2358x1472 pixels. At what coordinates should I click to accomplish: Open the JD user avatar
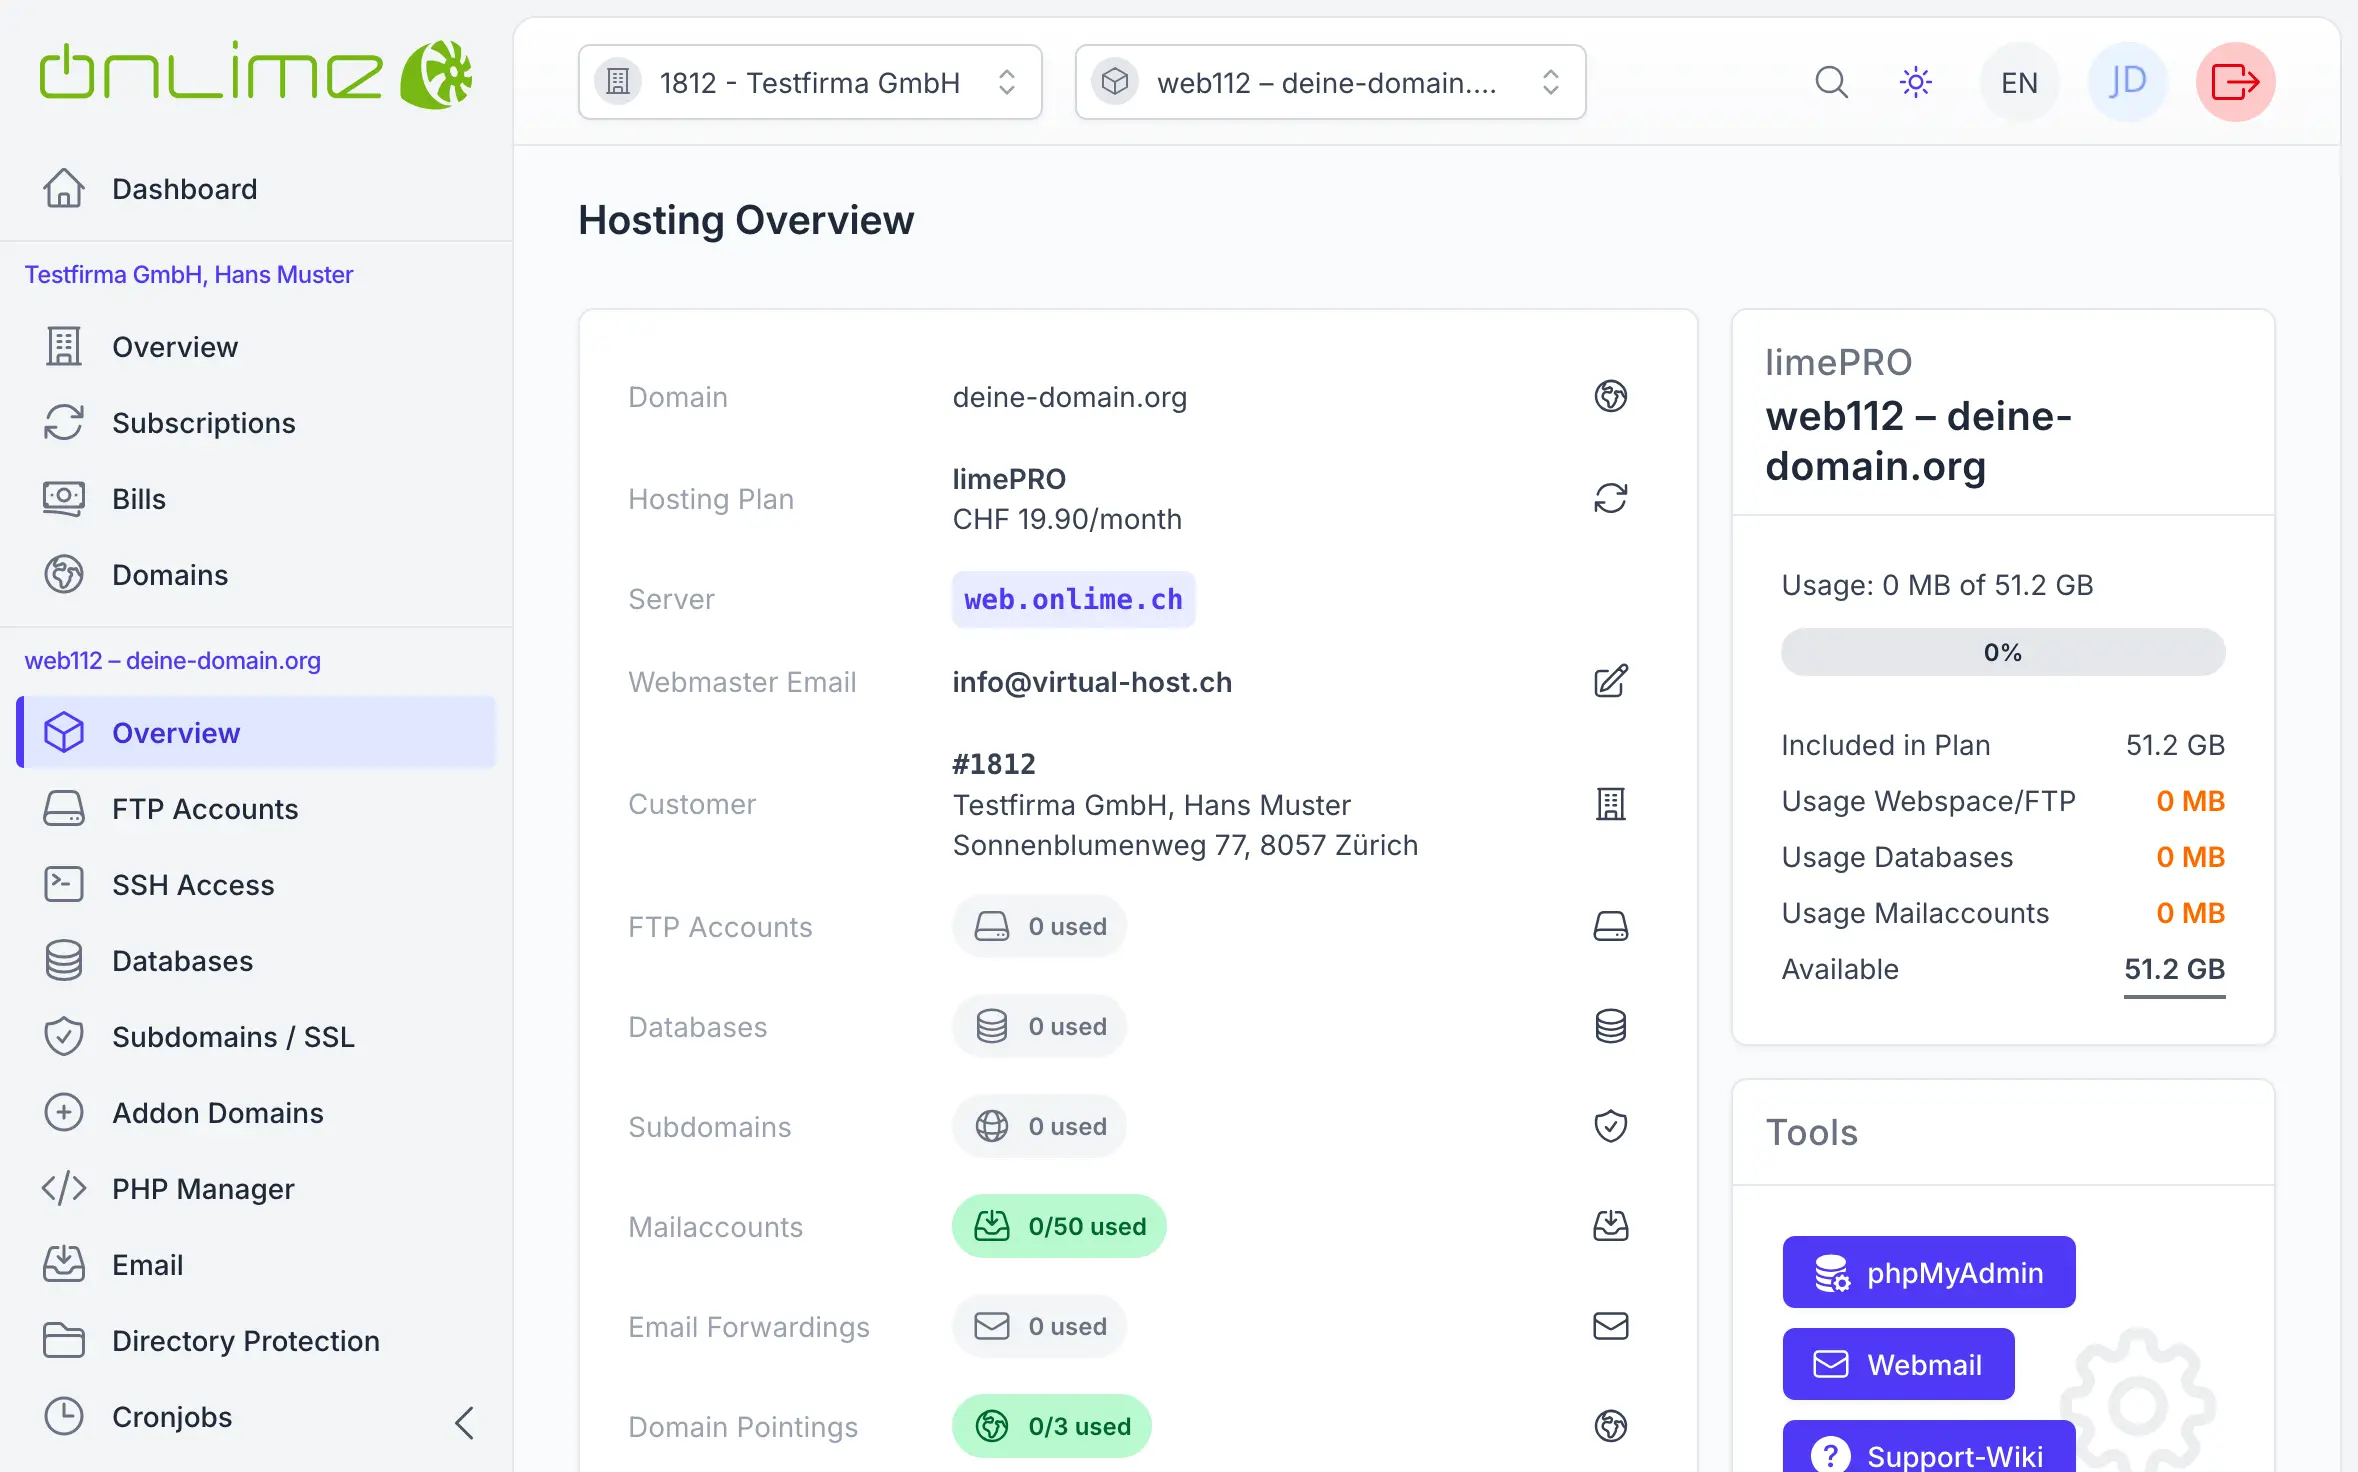pos(2127,82)
